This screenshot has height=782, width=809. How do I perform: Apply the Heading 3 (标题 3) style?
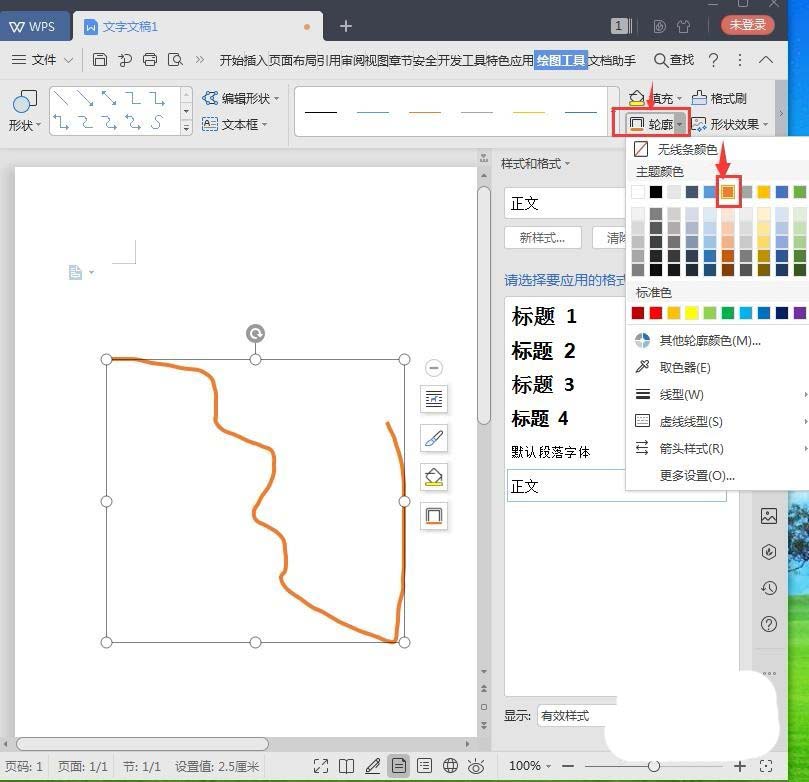tap(543, 385)
